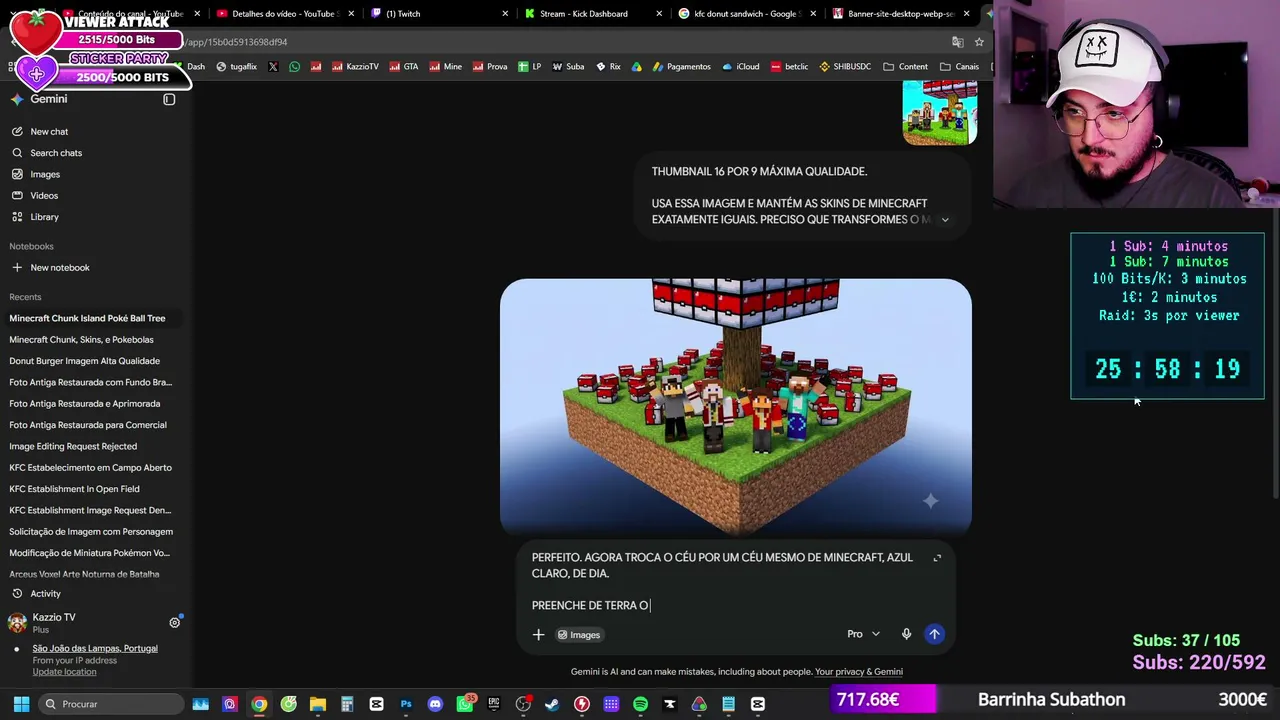Open chat Arceus Voxel Arte Noturna de Batalha
Image resolution: width=1280 pixels, height=720 pixels.
(x=84, y=575)
